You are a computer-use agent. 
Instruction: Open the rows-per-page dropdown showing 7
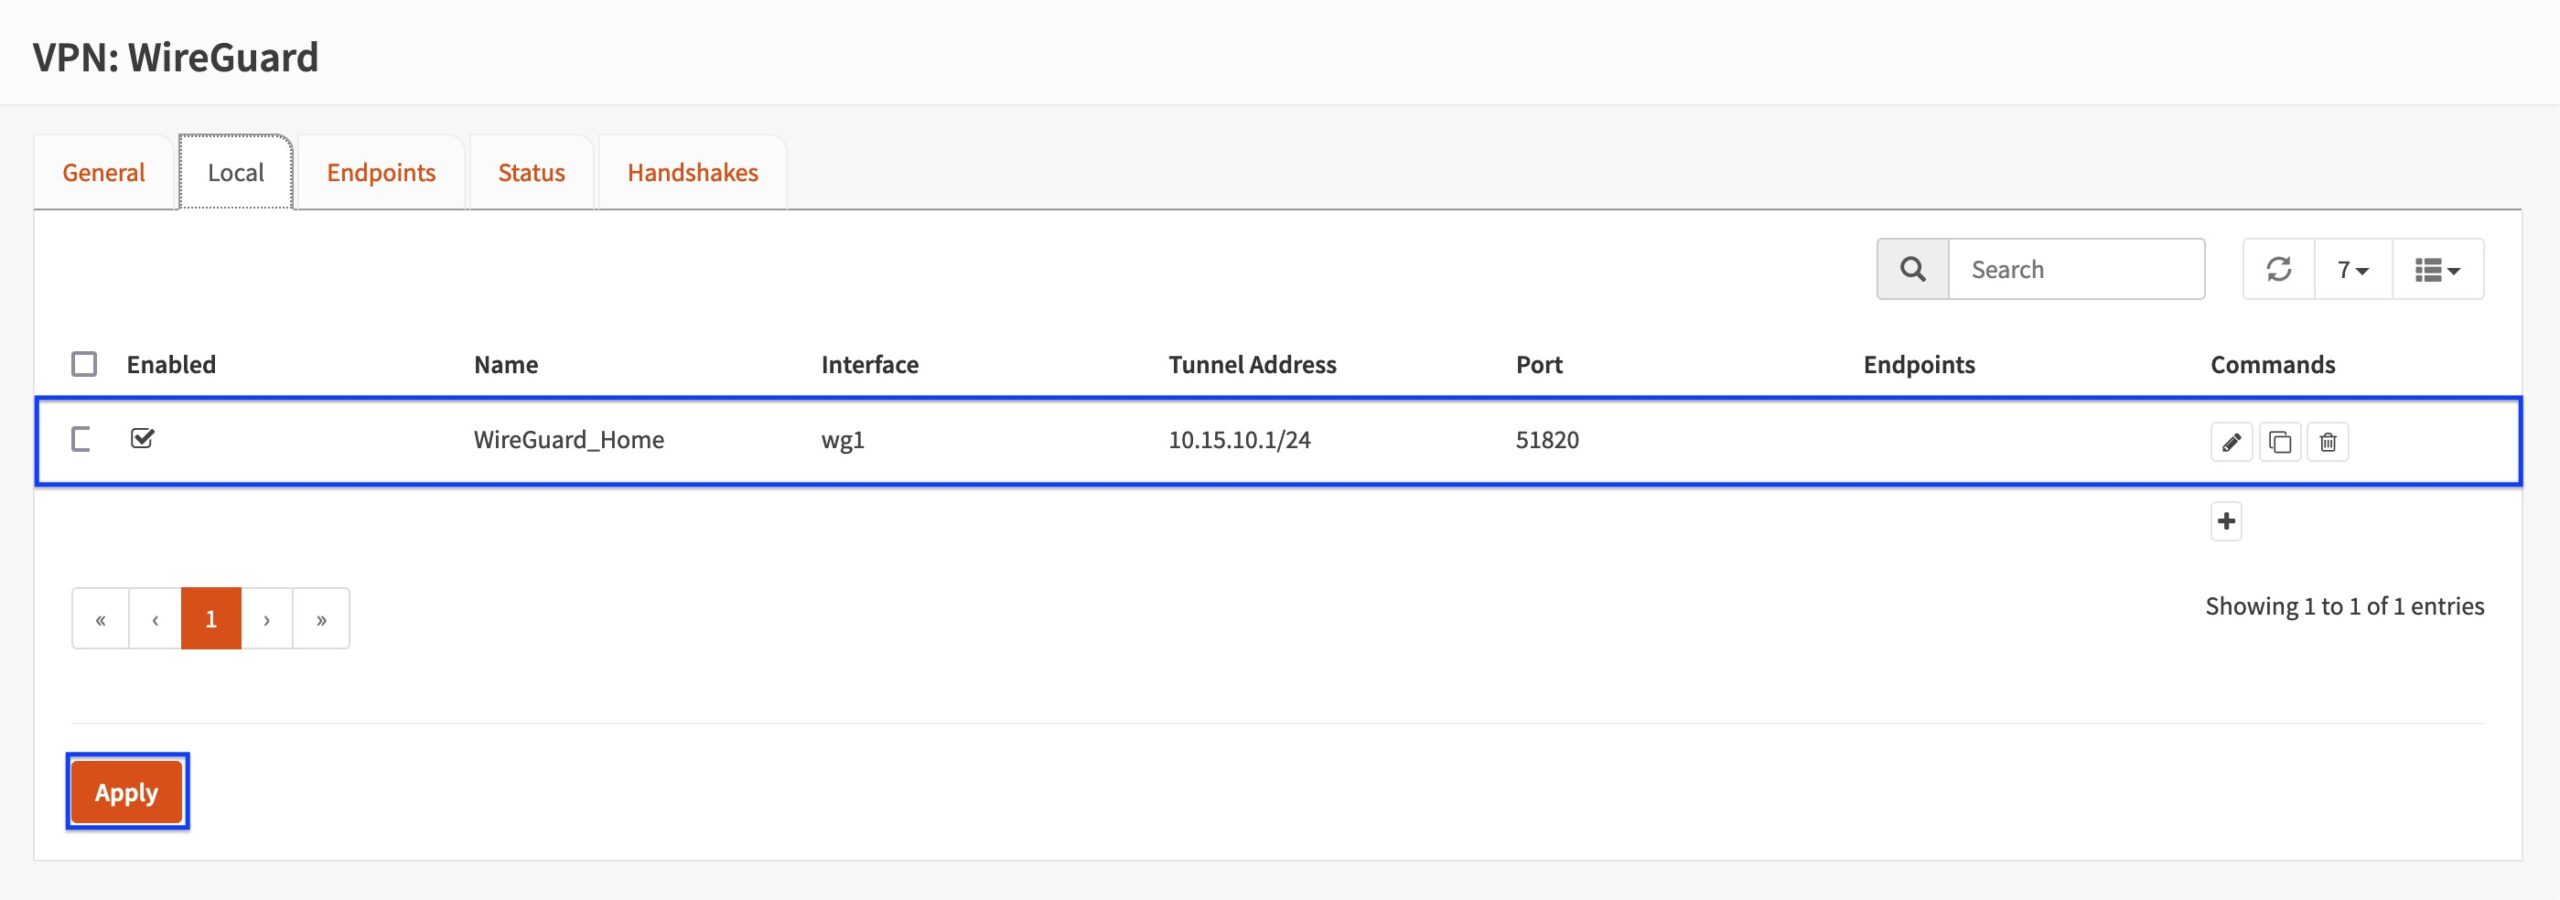click(x=2353, y=269)
